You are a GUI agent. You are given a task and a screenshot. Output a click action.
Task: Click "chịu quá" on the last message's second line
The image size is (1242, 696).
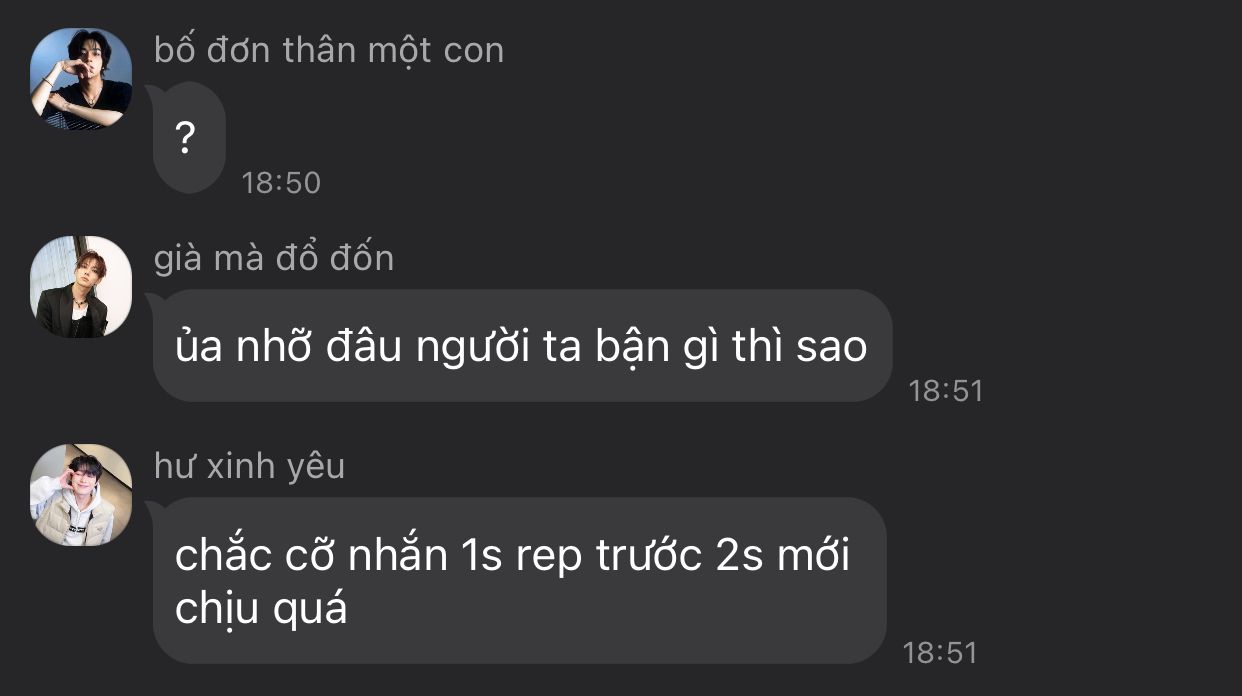coord(261,609)
